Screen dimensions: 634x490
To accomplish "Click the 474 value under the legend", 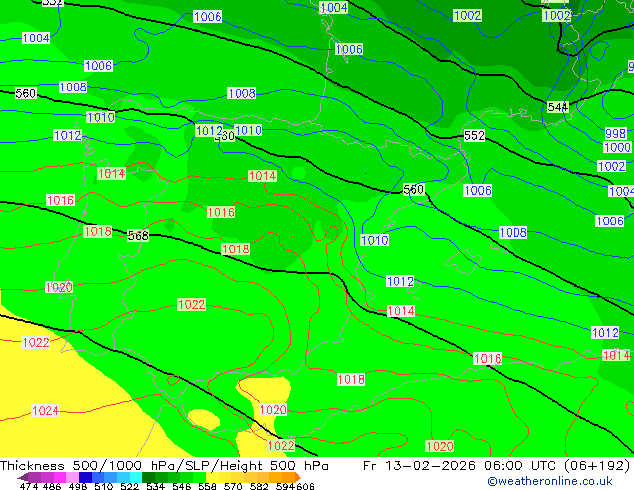I will point(29,486).
